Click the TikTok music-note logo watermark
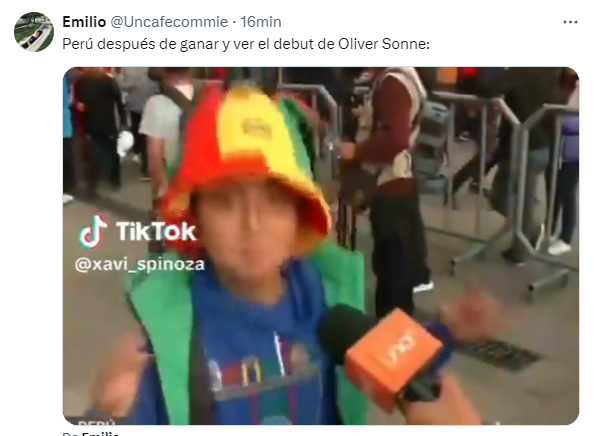 pyautogui.click(x=93, y=232)
